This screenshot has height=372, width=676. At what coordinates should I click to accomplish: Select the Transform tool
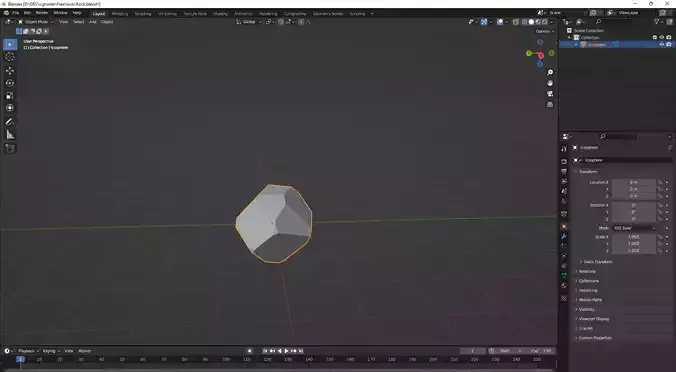coord(10,108)
